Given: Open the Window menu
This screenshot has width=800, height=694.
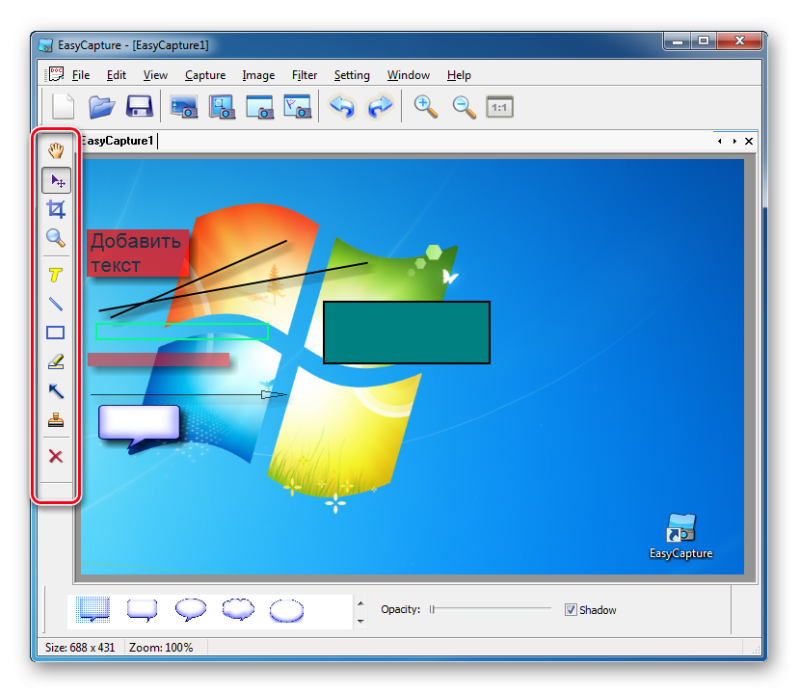Looking at the screenshot, I should coord(408,75).
